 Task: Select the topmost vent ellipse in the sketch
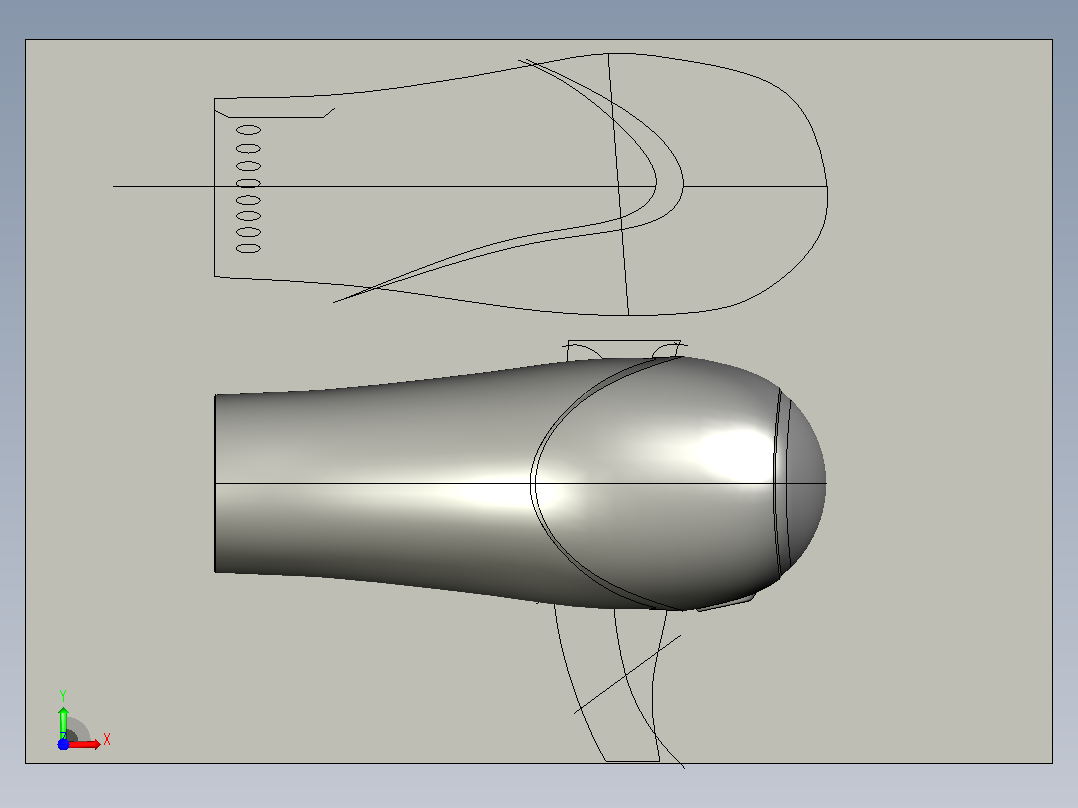click(248, 130)
